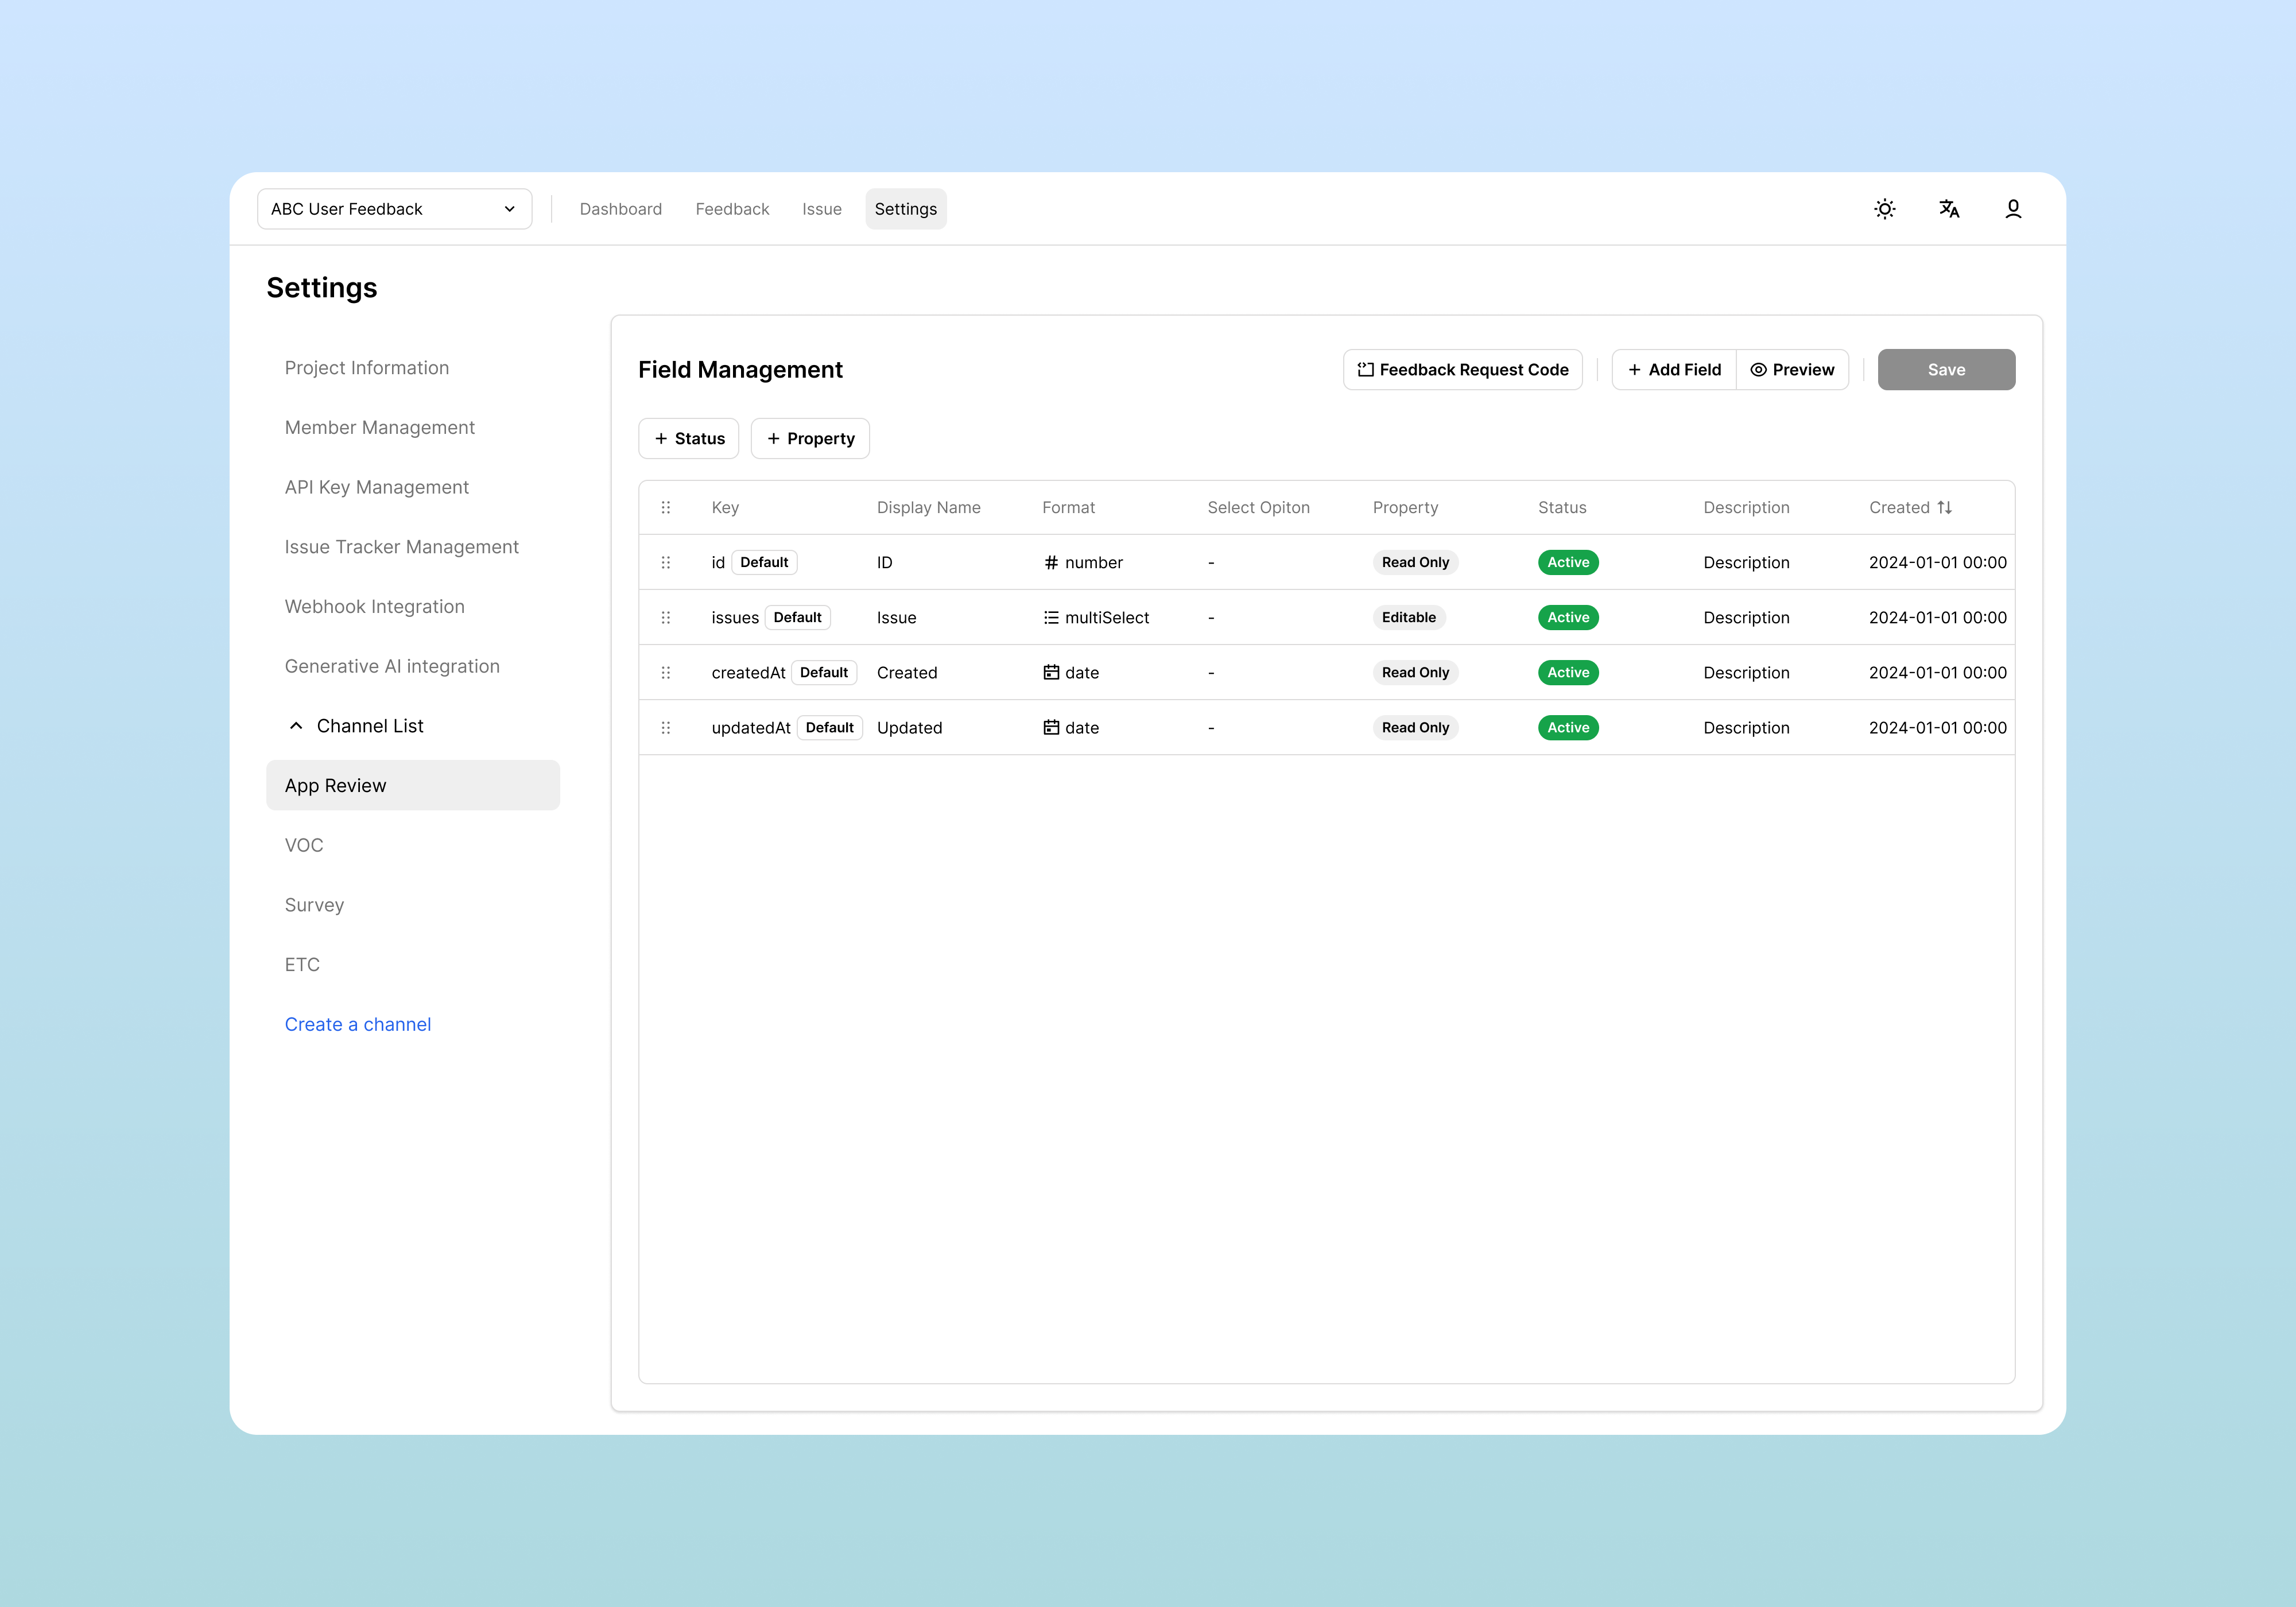Screen dimensions: 2296x1607
Task: Select VOC channel in the sidebar
Action: (304, 845)
